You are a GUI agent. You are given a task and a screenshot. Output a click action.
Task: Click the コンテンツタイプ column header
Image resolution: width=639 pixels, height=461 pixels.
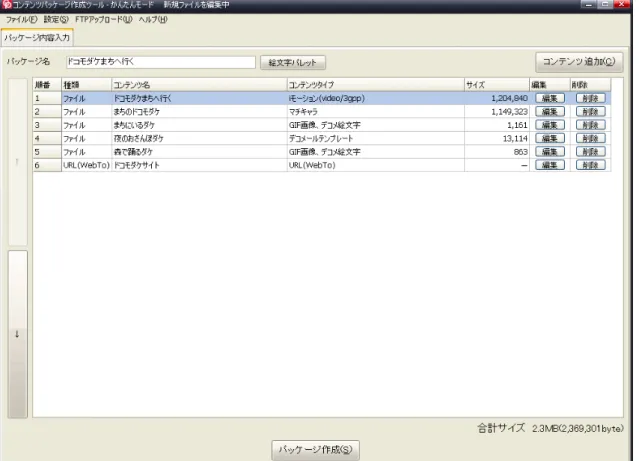click(376, 85)
